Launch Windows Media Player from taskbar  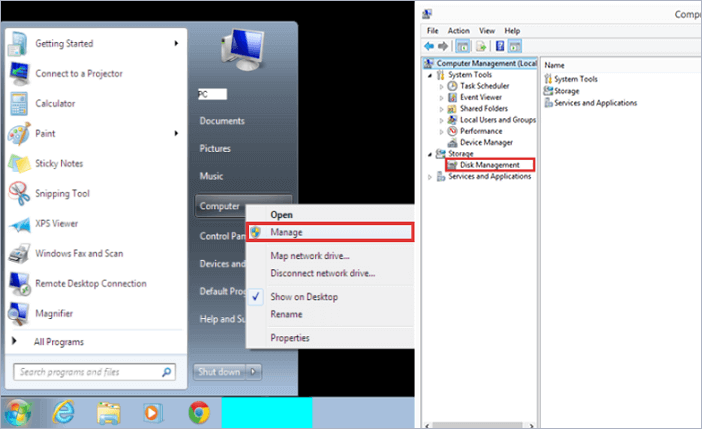point(152,412)
